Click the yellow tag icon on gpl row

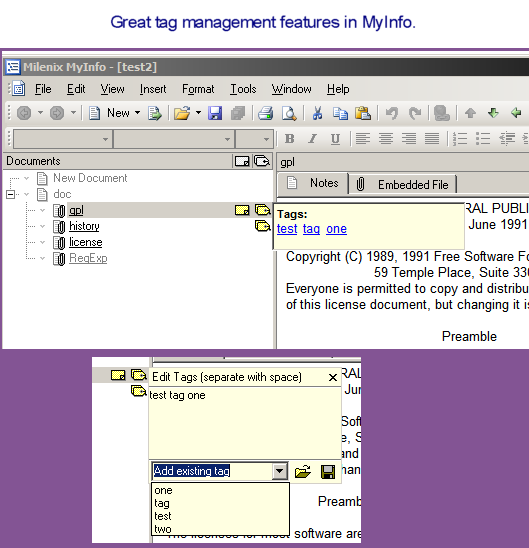point(262,210)
